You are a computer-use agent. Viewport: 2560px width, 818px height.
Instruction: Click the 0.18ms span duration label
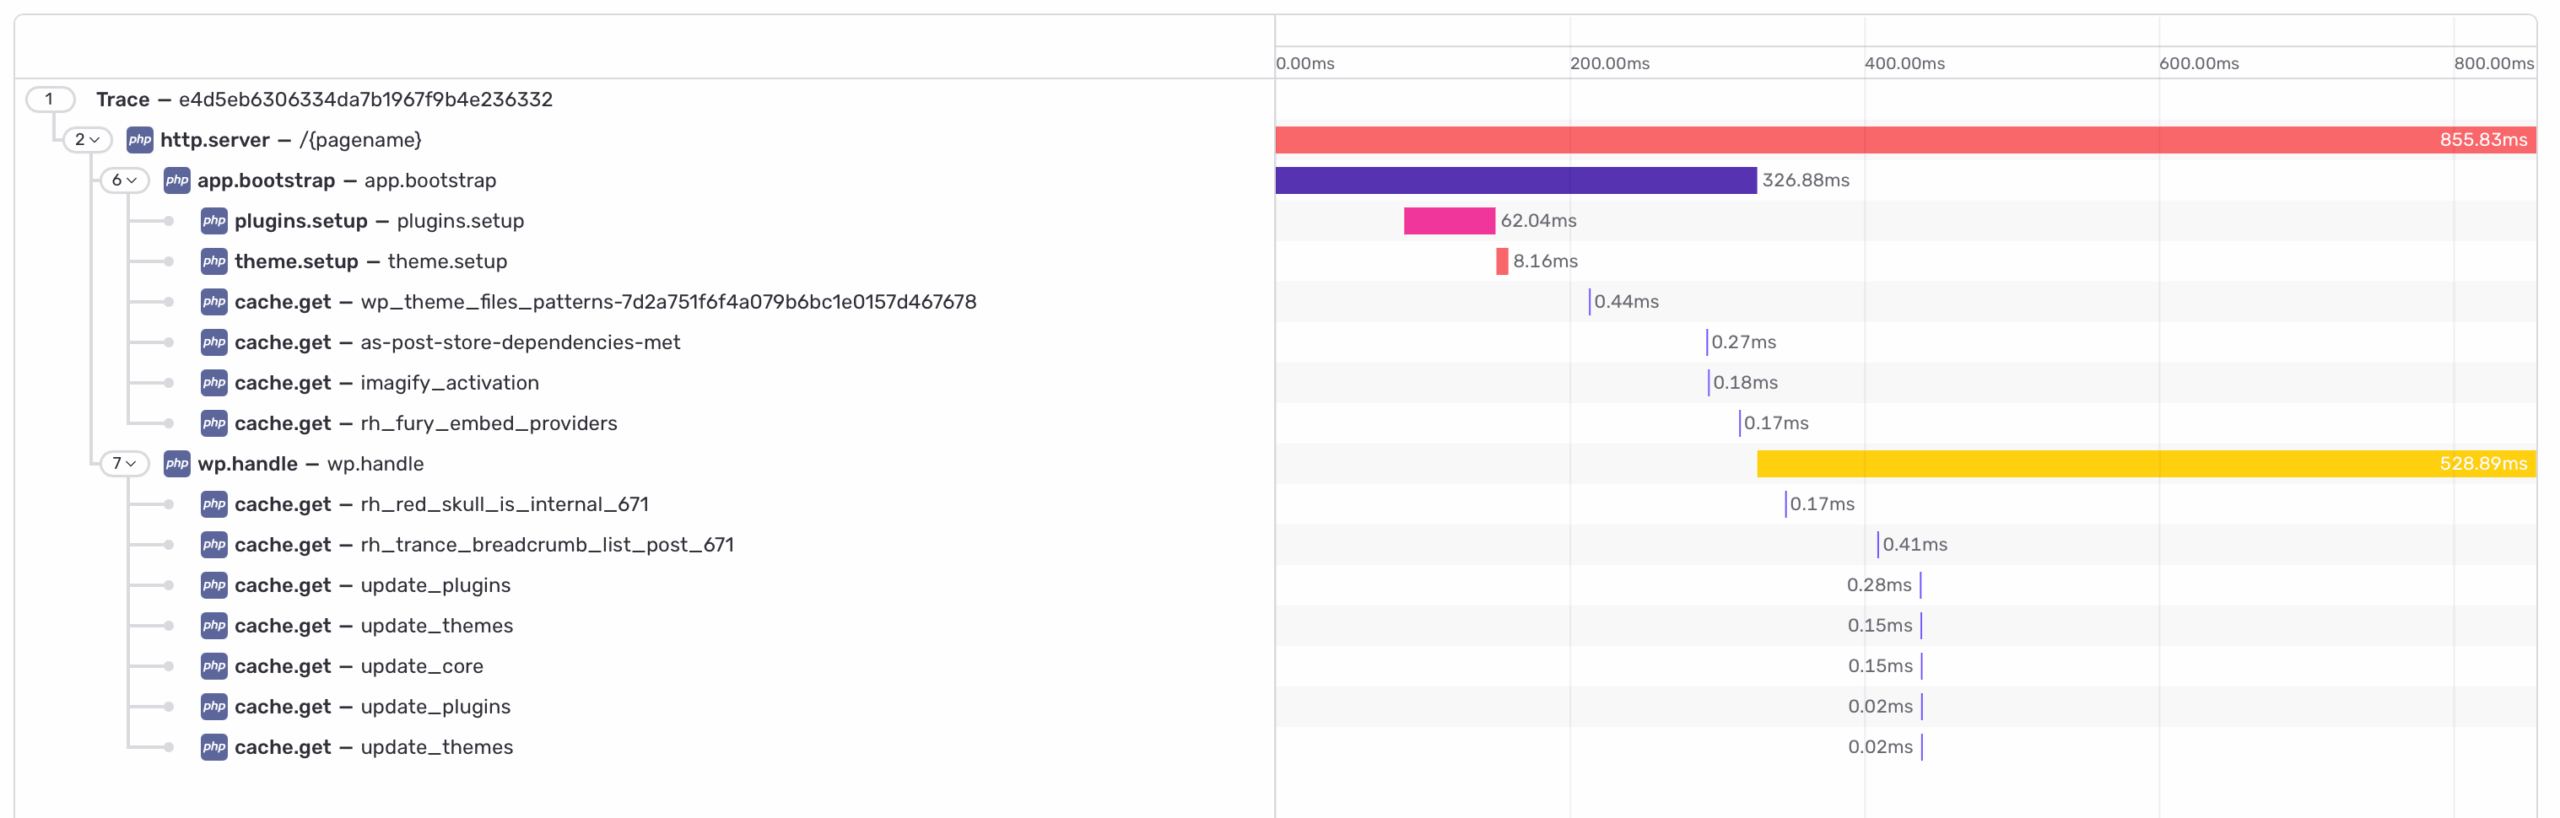click(x=1744, y=383)
